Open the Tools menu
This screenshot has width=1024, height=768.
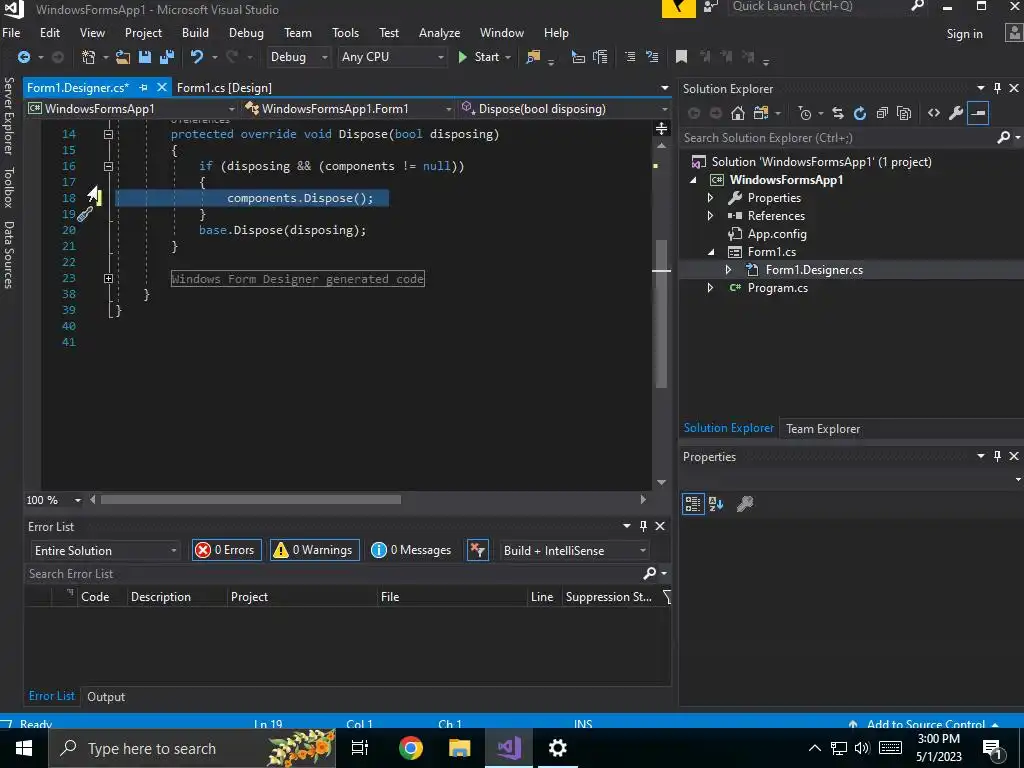click(x=345, y=33)
